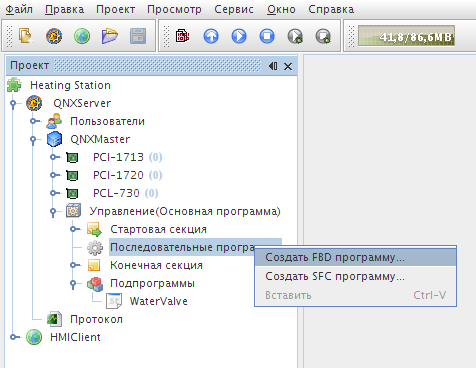This screenshot has width=476, height=368.
Task: Click the save disk toolbar icon
Action: pyautogui.click(x=138, y=36)
